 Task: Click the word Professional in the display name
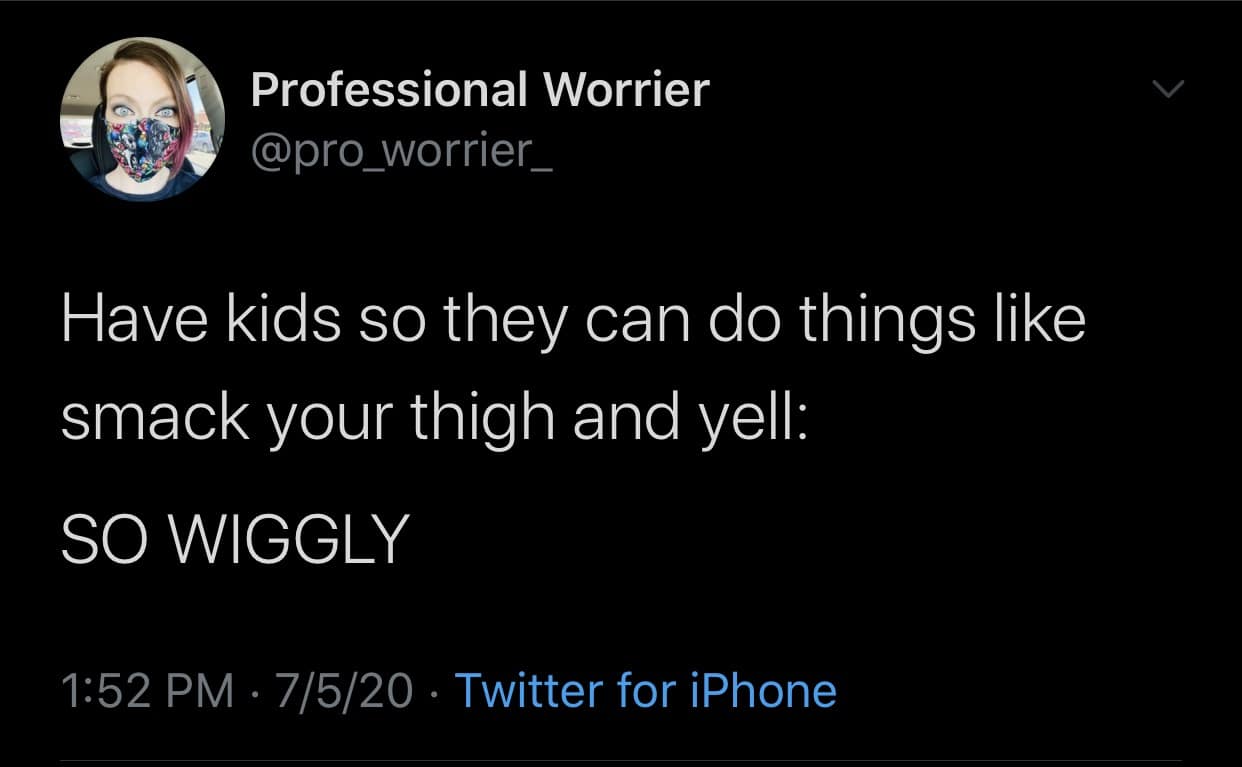389,90
